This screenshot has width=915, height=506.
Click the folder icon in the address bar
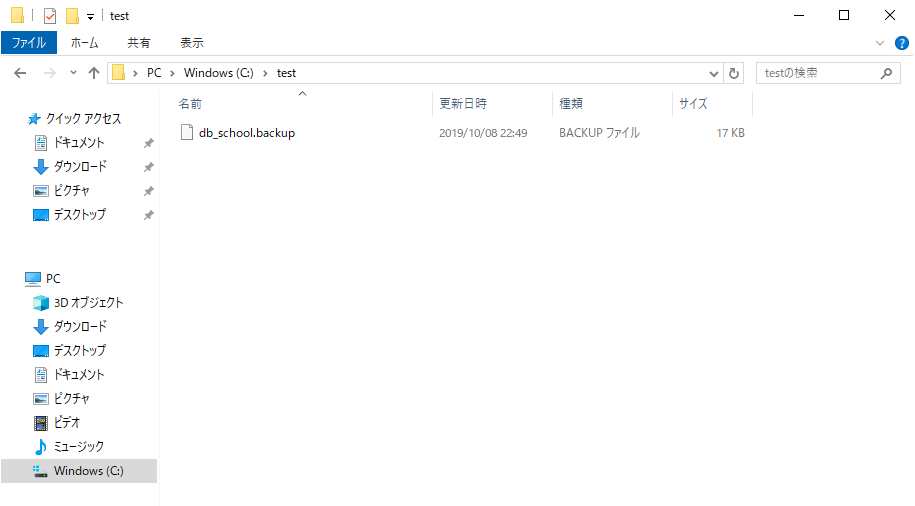click(118, 72)
